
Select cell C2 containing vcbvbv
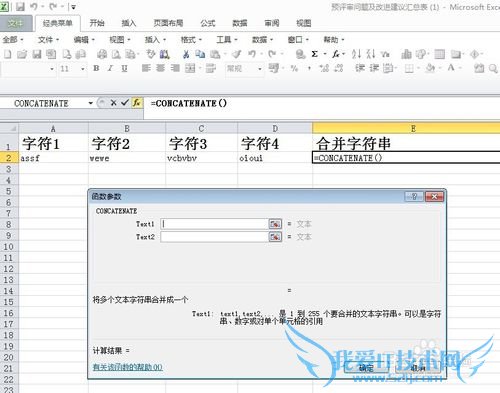click(202, 158)
